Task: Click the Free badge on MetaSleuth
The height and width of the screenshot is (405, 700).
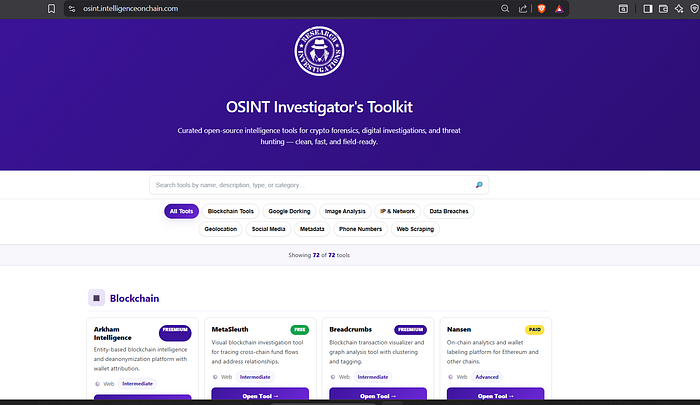Action: tap(300, 330)
